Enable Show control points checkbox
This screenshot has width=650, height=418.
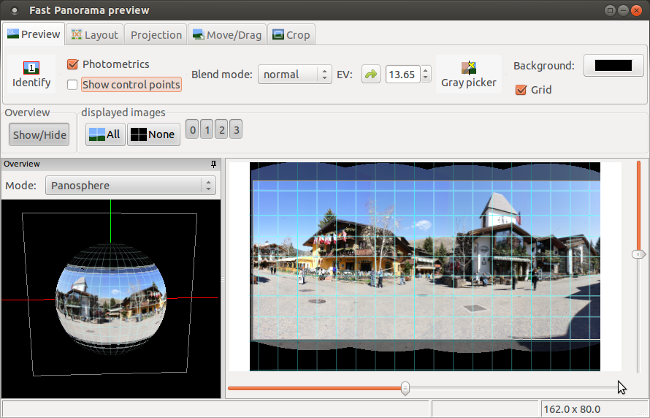(x=72, y=84)
